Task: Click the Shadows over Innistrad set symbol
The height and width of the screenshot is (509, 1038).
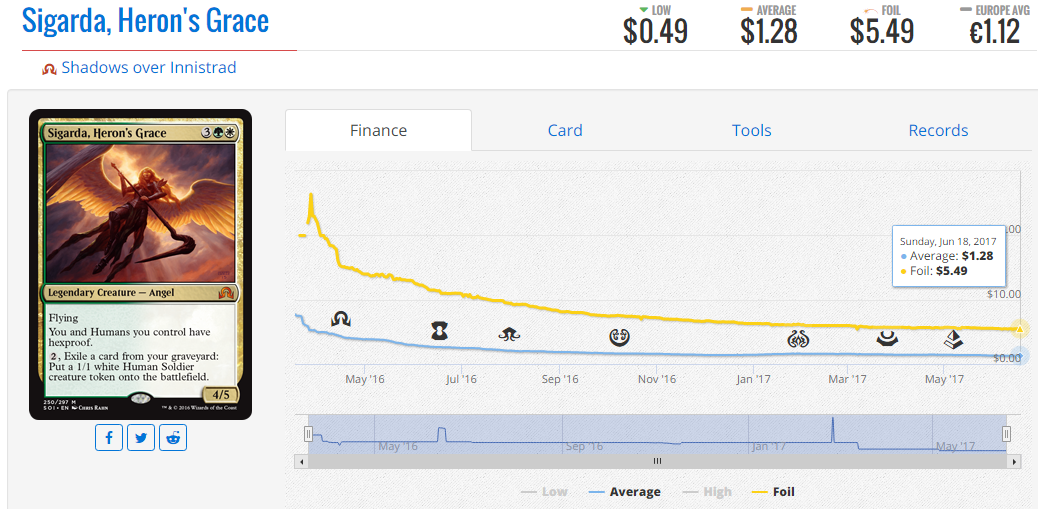Action: [49, 68]
